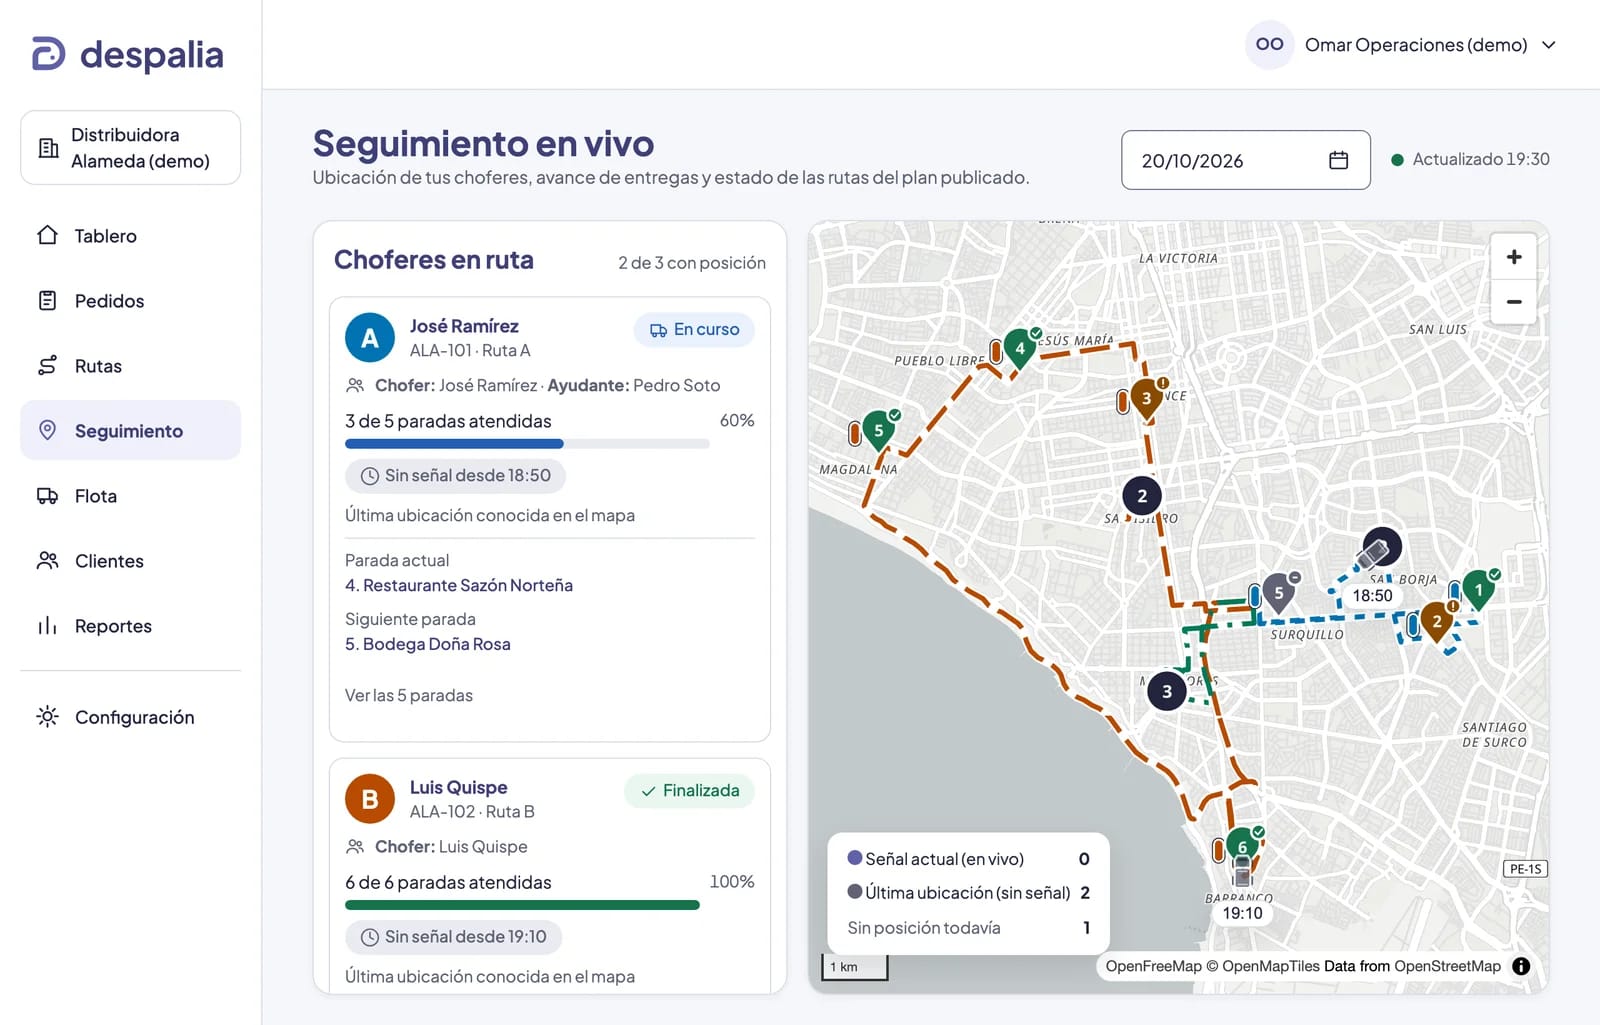Click the map attribution info icon
1600x1025 pixels.
pos(1521,966)
